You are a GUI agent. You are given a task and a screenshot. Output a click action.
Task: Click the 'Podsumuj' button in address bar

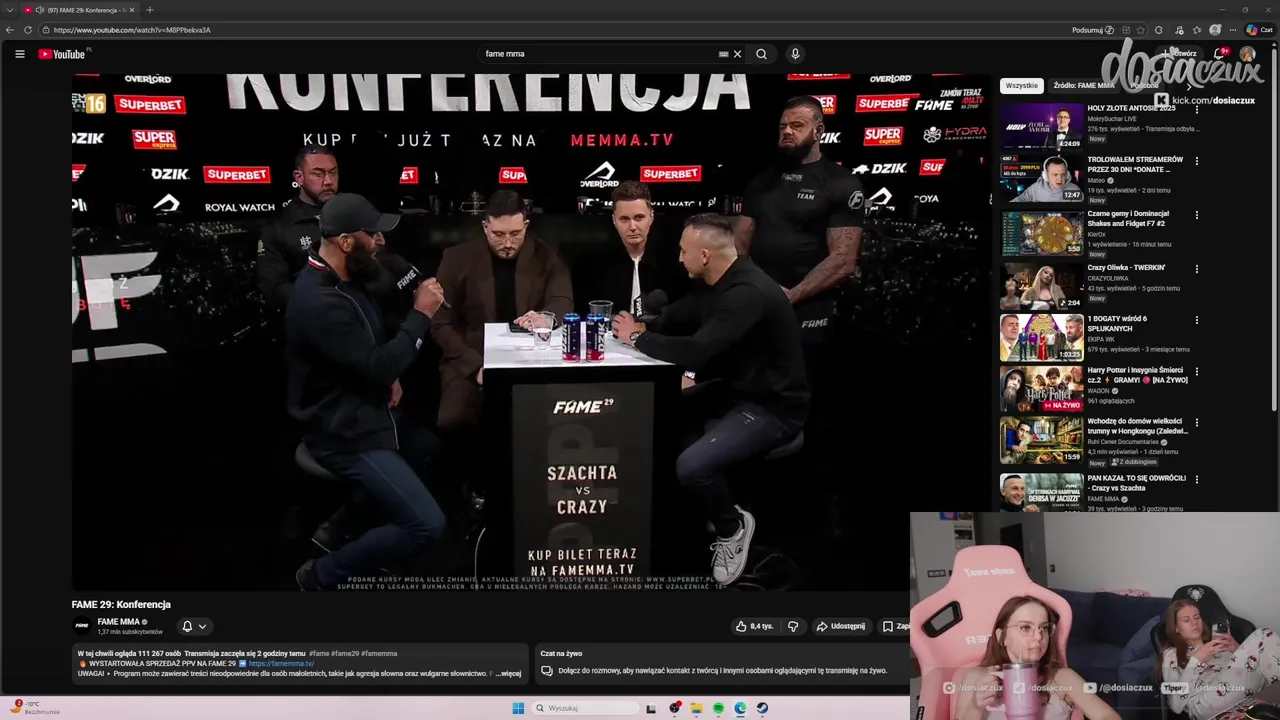(1092, 30)
